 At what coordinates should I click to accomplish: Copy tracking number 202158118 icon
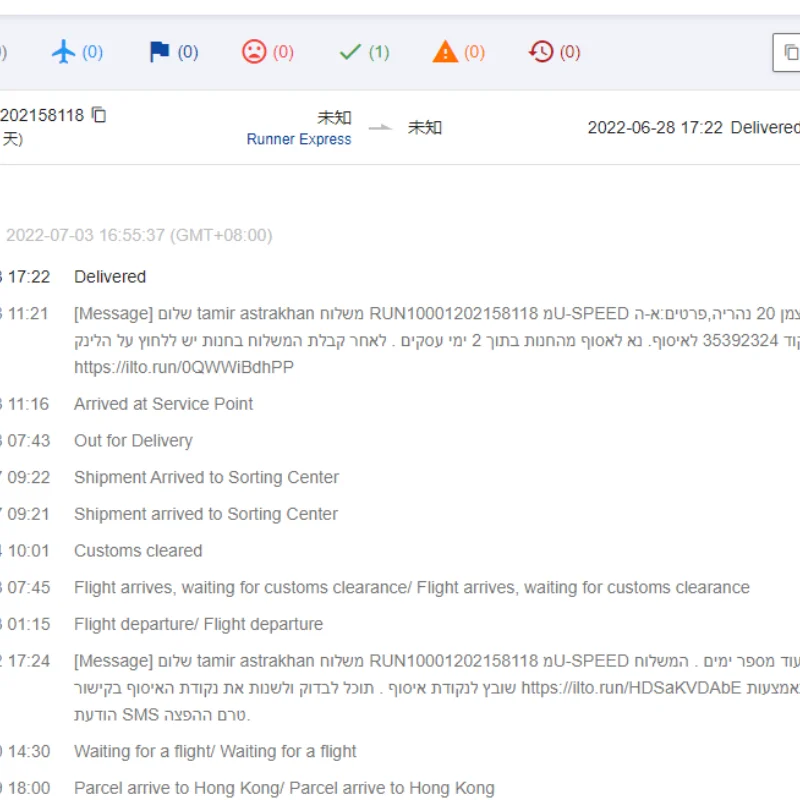tap(98, 115)
